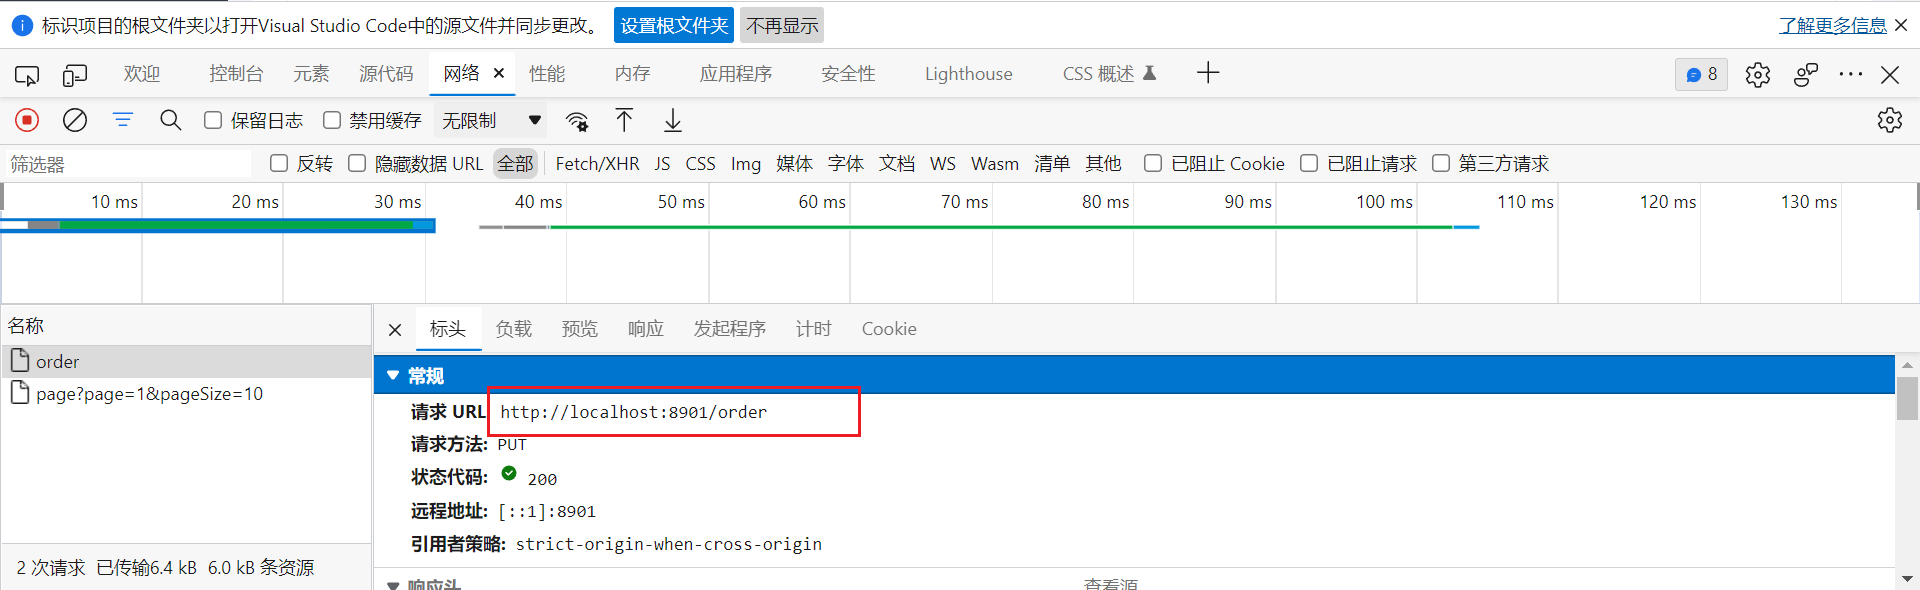Clear the network log

tap(75, 120)
